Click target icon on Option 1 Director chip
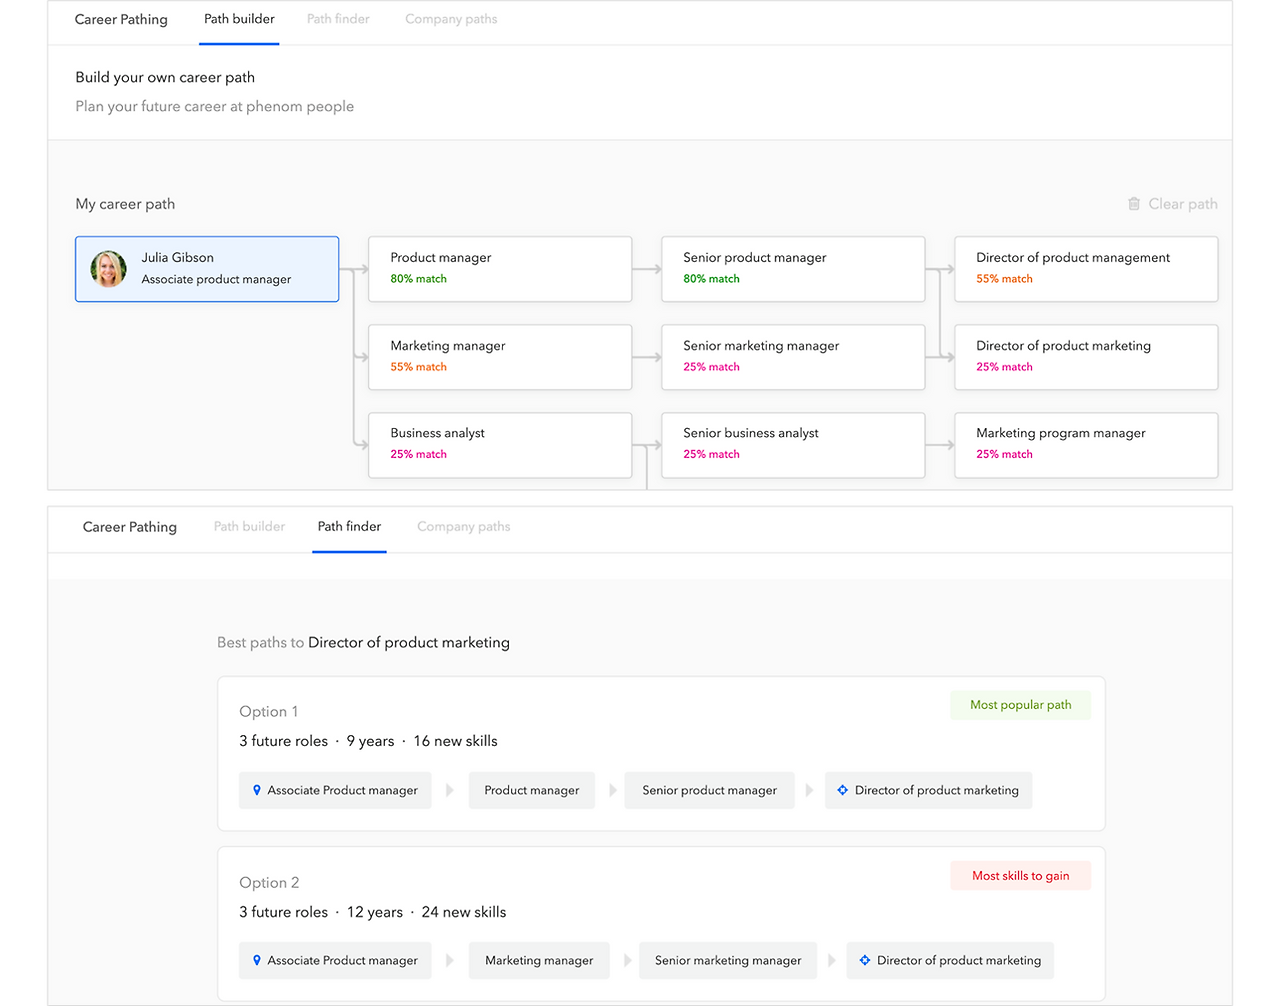 pos(842,790)
